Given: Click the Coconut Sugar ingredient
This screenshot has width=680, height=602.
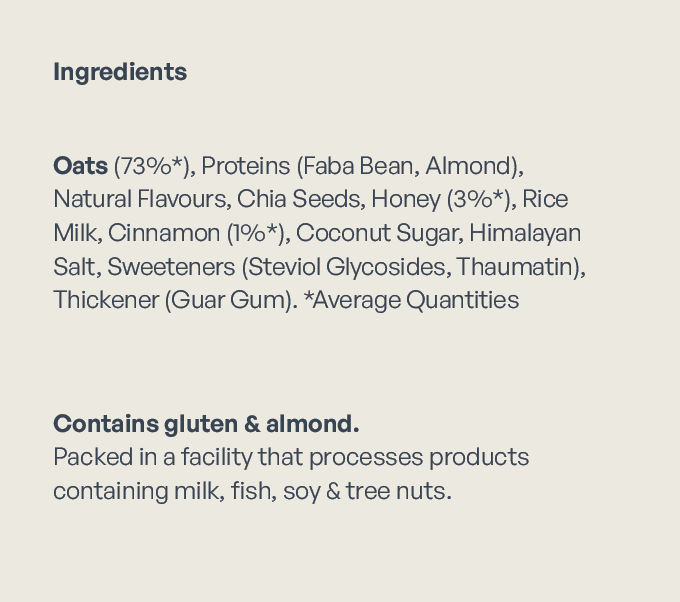Looking at the screenshot, I should [x=378, y=233].
